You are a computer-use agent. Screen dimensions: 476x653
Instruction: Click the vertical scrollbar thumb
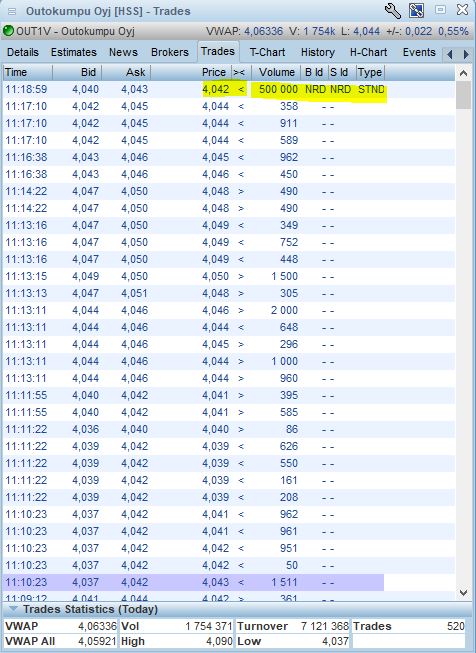point(463,95)
